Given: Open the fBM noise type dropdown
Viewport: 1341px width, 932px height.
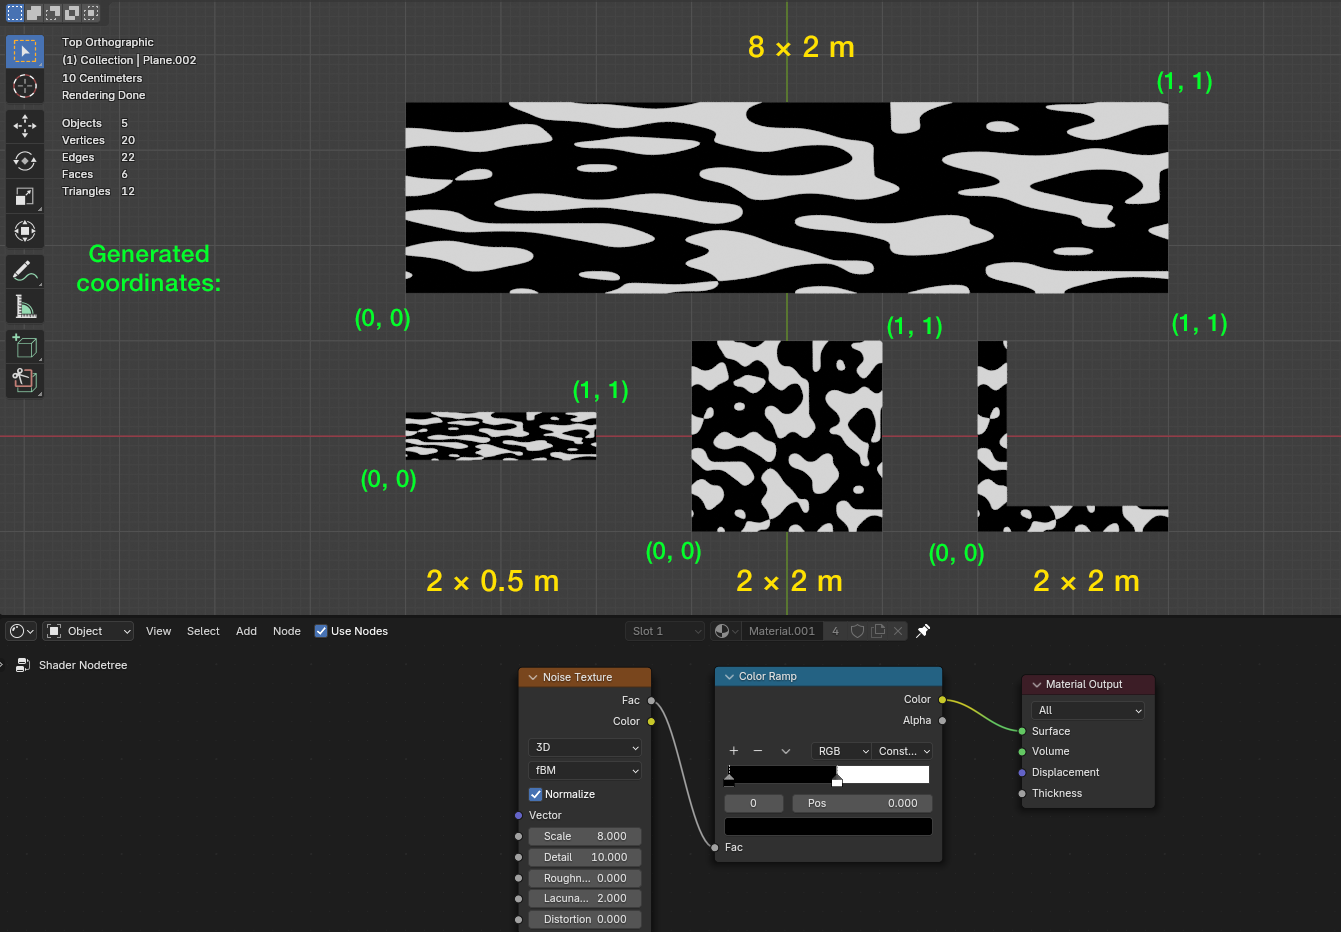Looking at the screenshot, I should point(585,770).
